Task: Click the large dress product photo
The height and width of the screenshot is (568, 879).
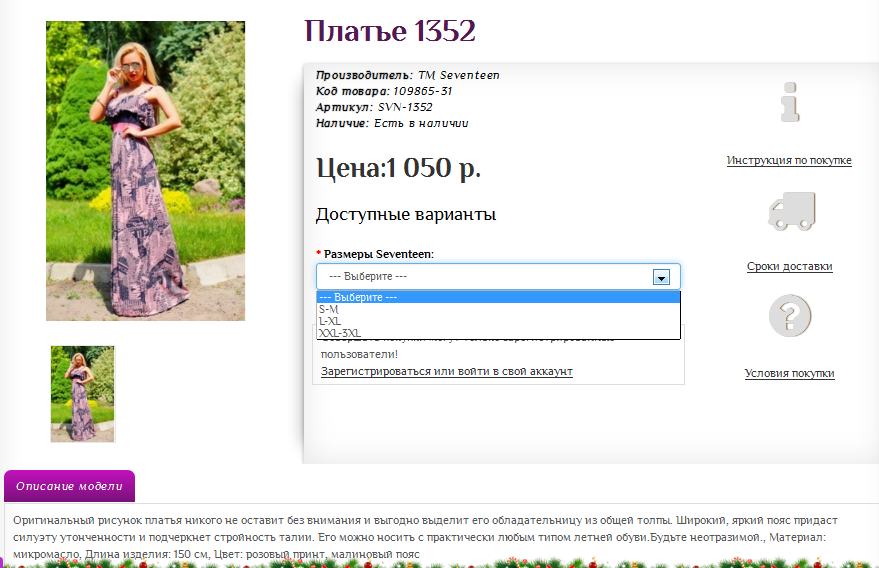Action: [145, 171]
